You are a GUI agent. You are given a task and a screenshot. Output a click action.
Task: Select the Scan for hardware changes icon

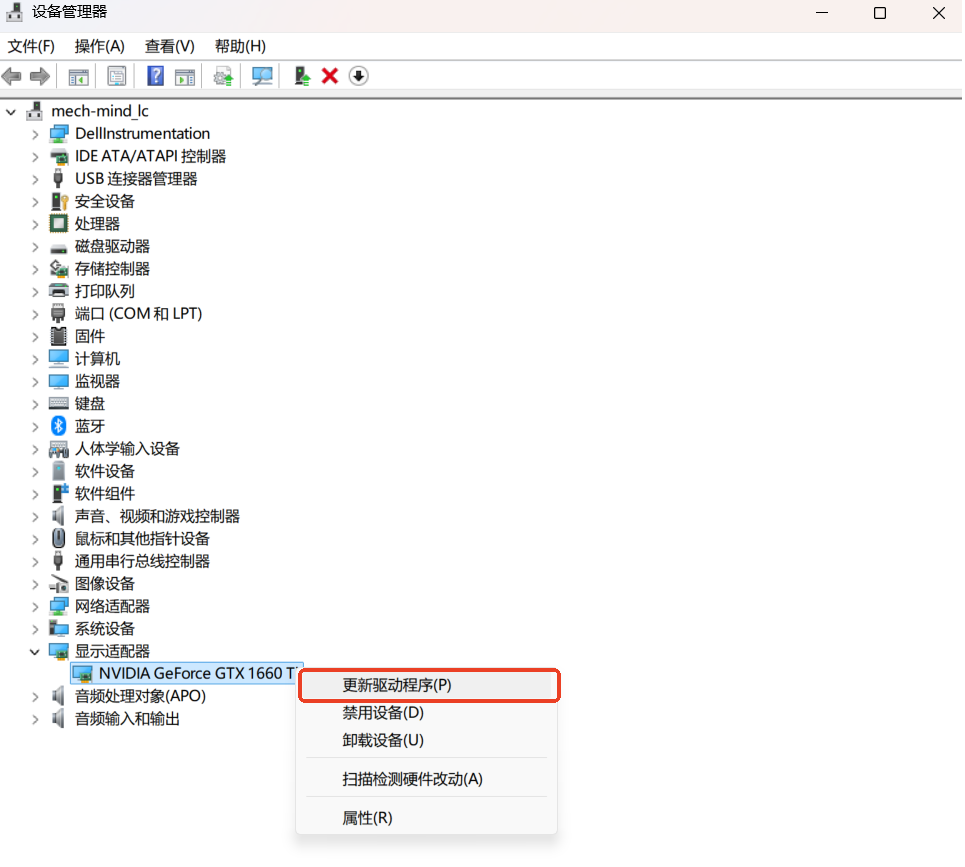262,76
